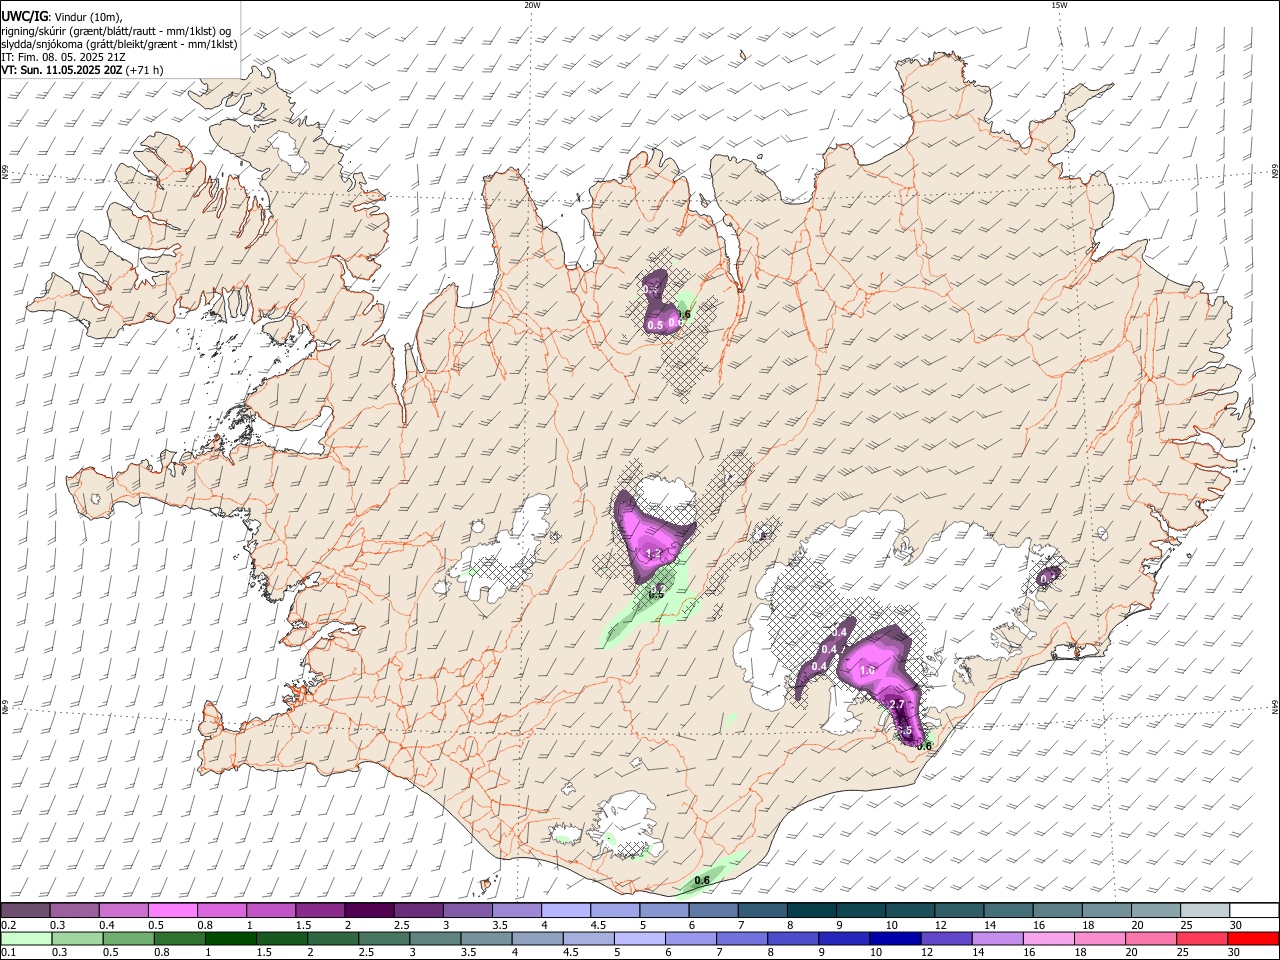The width and height of the screenshot is (1280, 960).
Task: Click the 0.1 legend scale label
Action: click(x=8, y=953)
